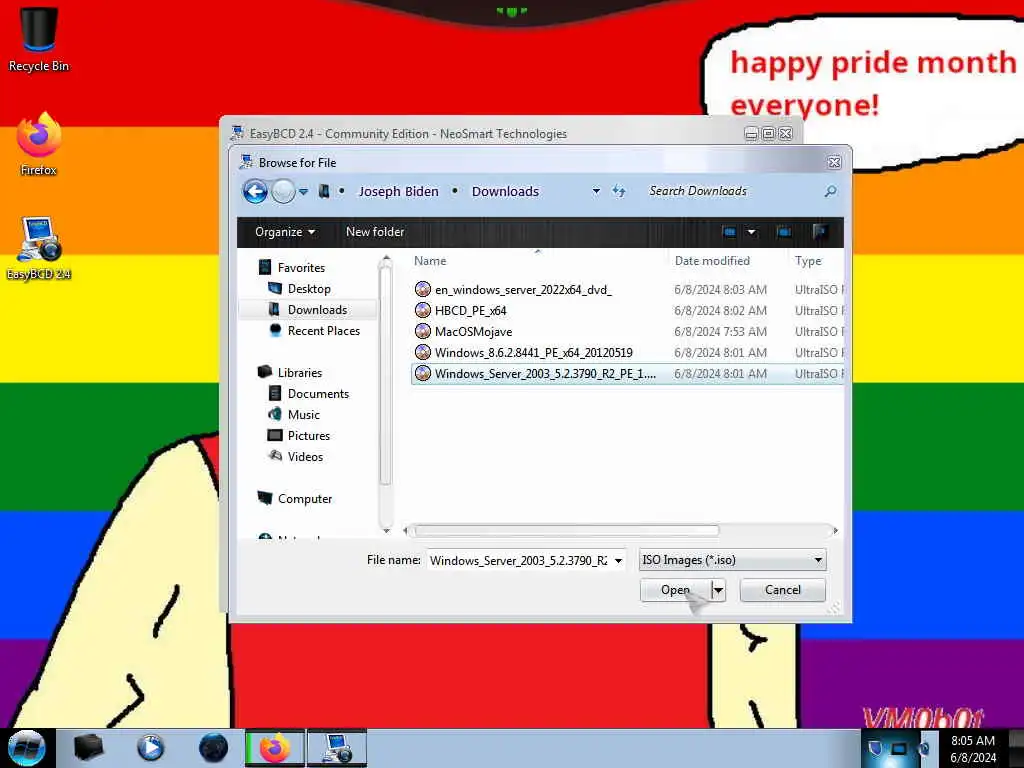The width and height of the screenshot is (1024, 768).
Task: Switch to Firefox in the taskbar
Action: 275,748
